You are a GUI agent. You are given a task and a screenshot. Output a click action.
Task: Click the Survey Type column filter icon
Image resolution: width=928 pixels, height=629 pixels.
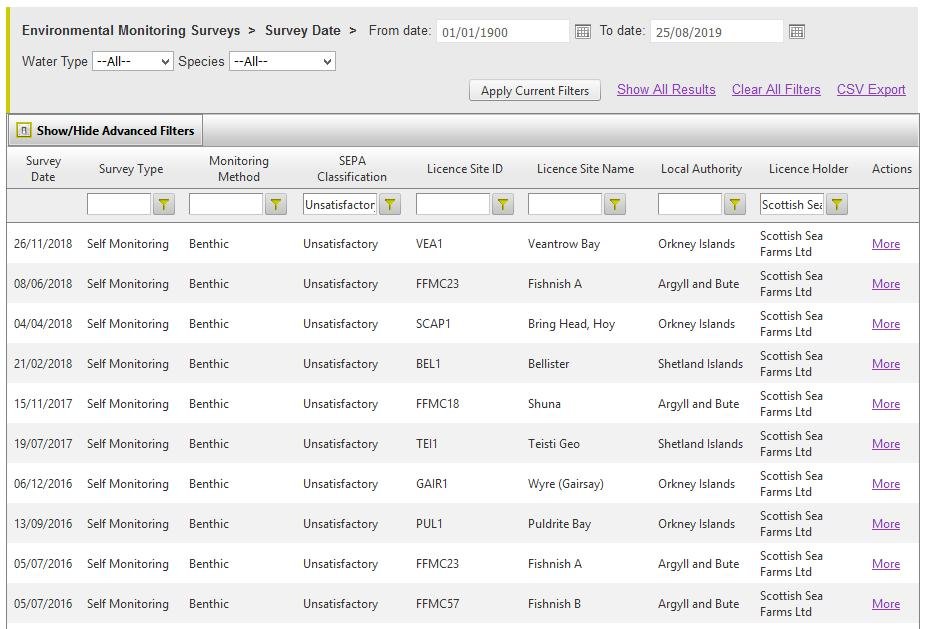(x=164, y=205)
